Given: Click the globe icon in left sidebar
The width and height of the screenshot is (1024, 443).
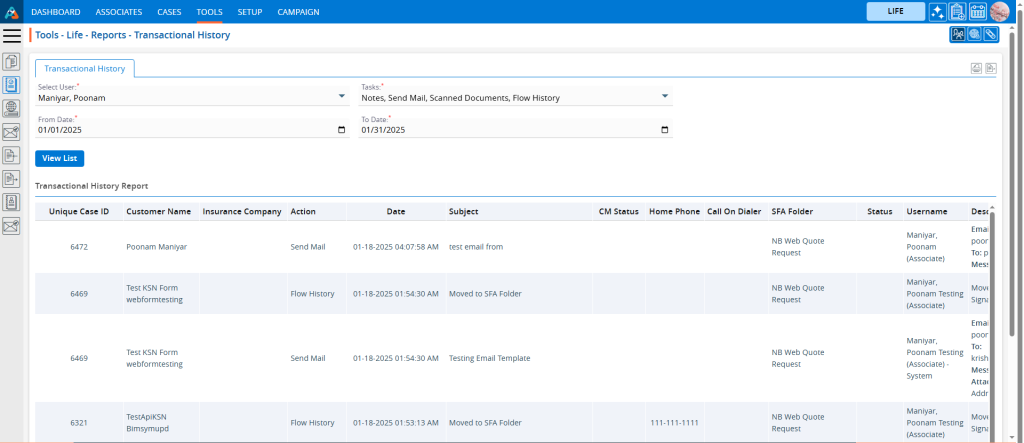Looking at the screenshot, I should pyautogui.click(x=12, y=108).
